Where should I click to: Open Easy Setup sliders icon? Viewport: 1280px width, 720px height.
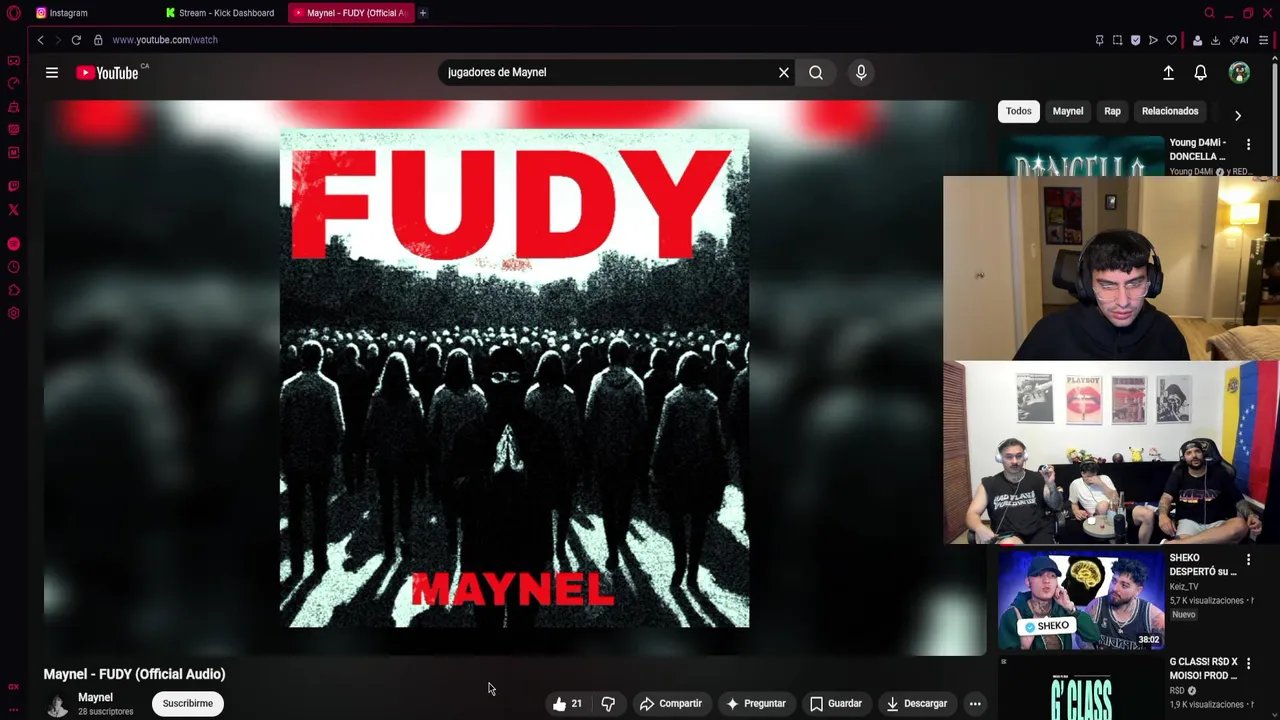coord(1264,40)
